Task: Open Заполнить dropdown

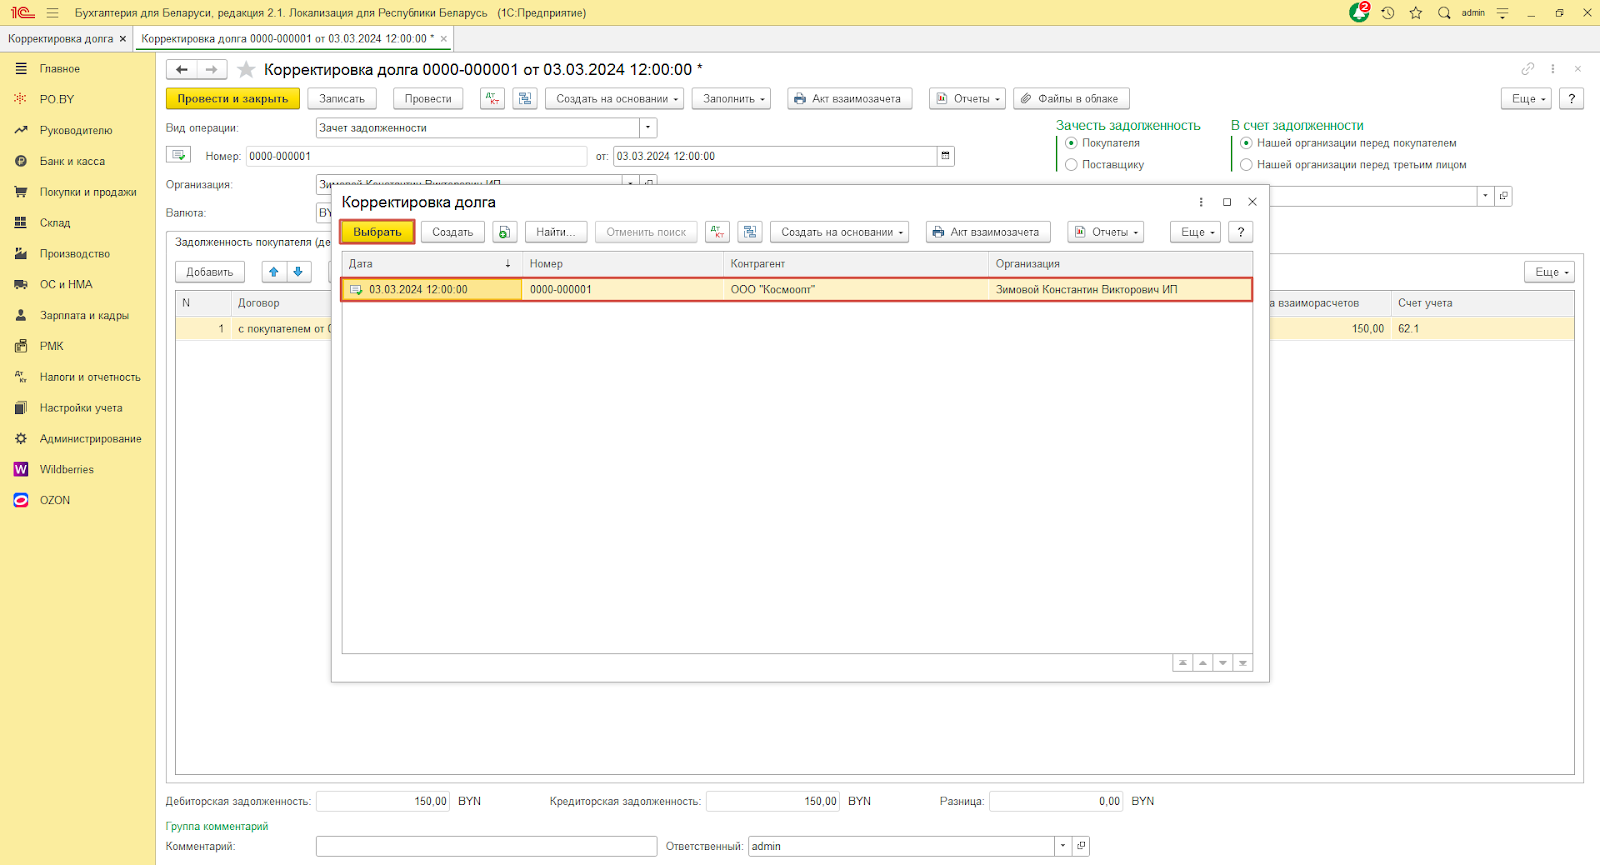Action: tap(734, 99)
